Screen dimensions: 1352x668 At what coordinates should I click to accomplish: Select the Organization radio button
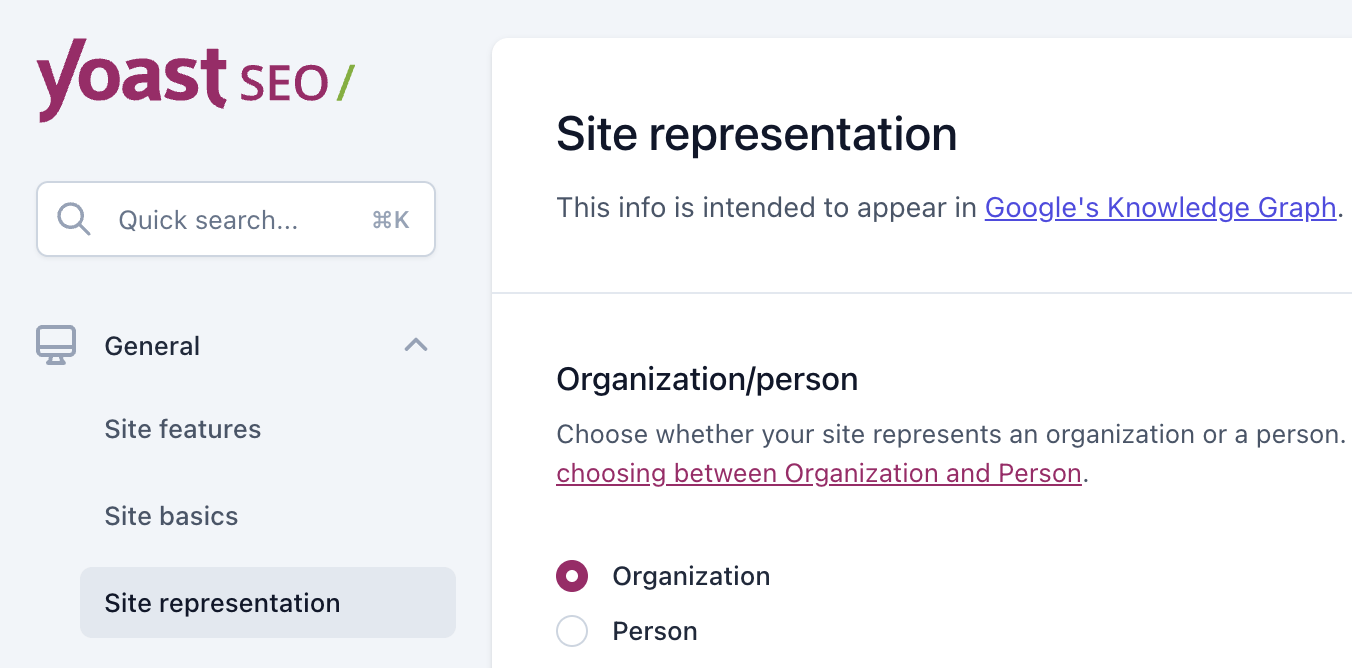[572, 576]
